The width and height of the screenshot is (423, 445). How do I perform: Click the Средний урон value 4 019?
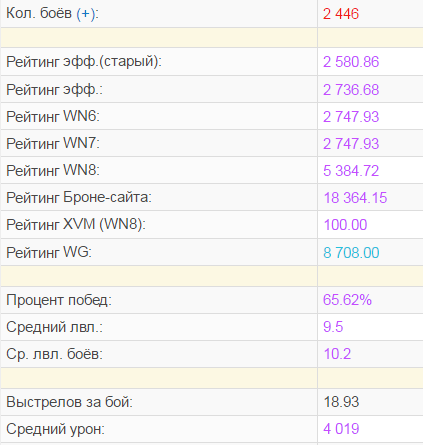(341, 429)
